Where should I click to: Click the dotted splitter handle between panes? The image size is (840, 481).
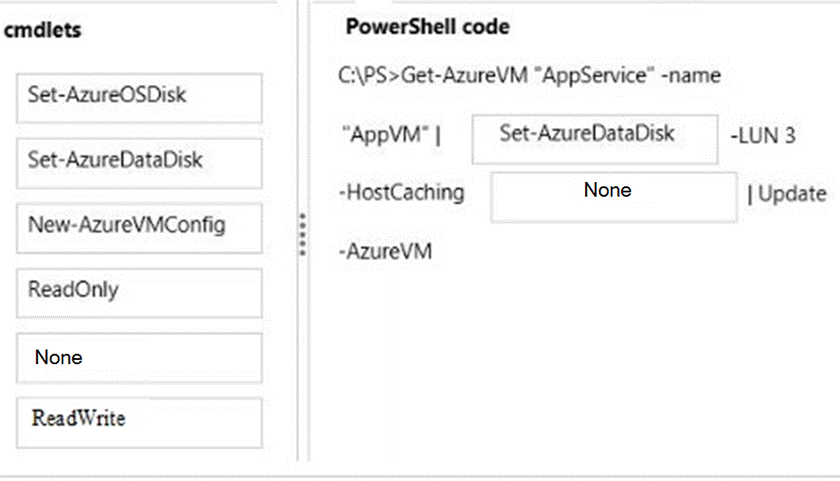coord(302,235)
